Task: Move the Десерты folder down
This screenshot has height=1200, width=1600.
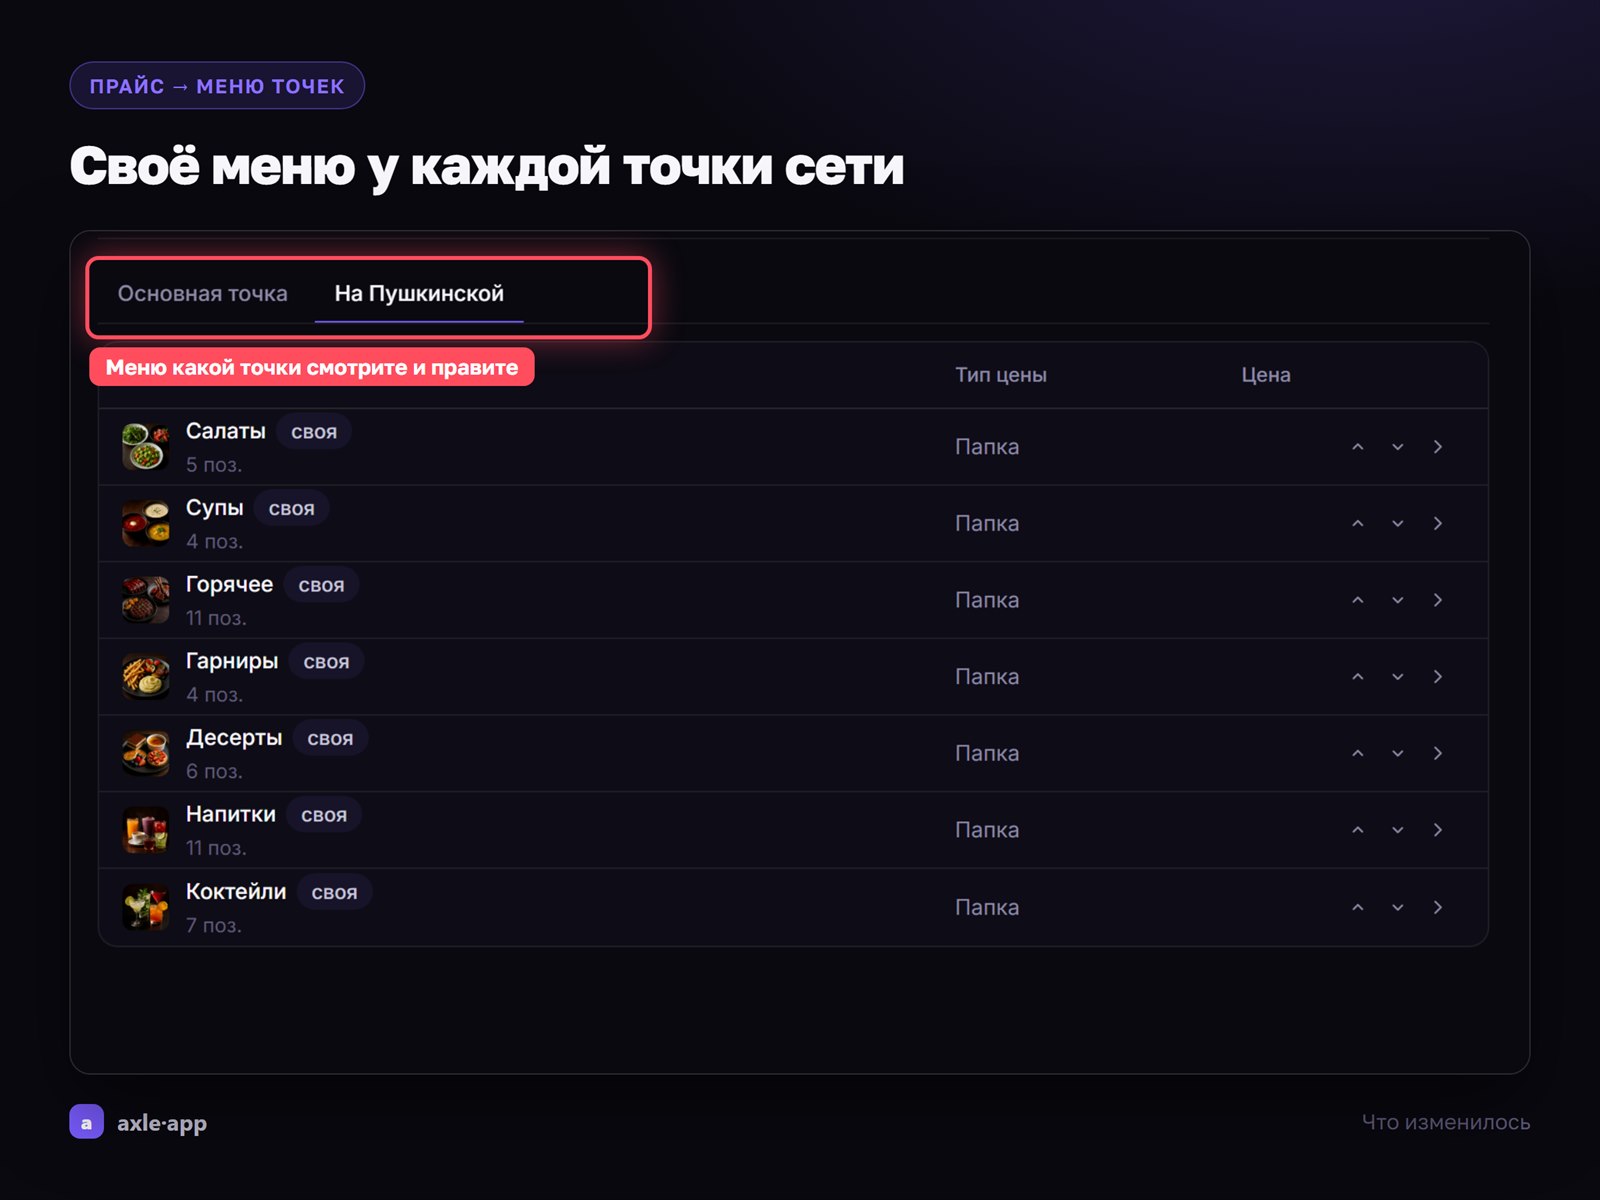Action: [1398, 753]
